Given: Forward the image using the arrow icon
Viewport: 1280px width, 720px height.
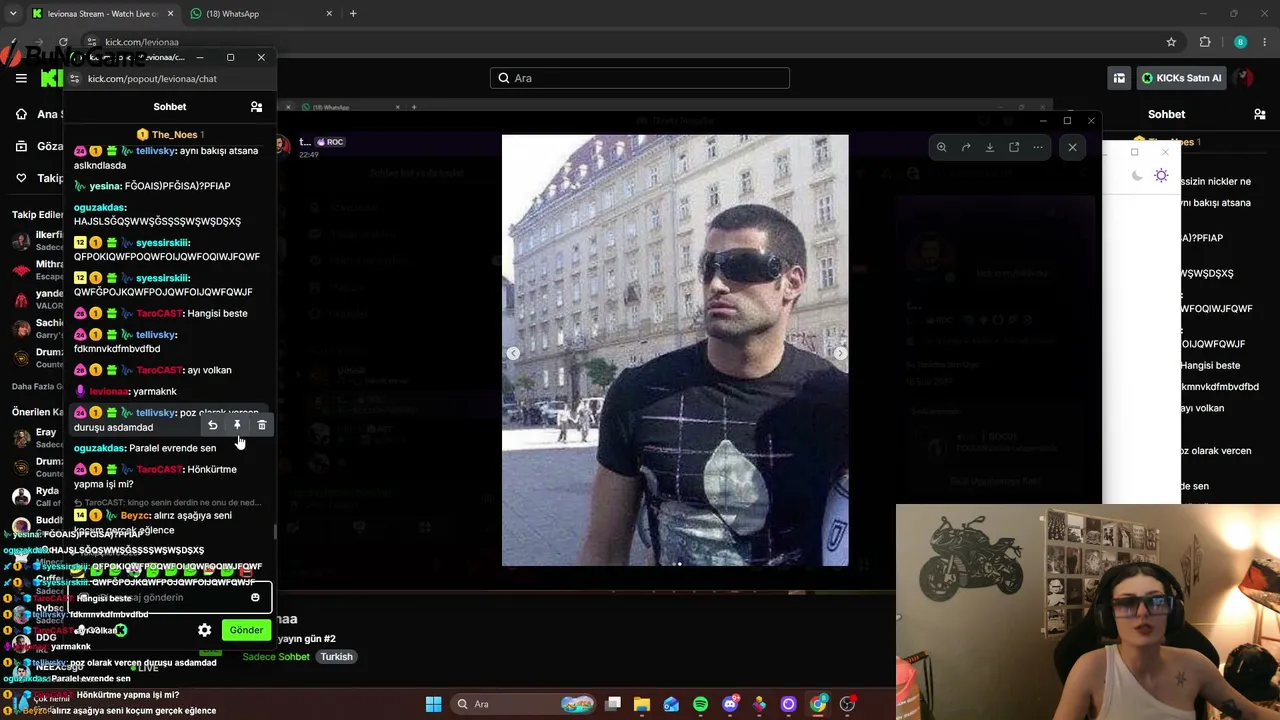Looking at the screenshot, I should (966, 147).
